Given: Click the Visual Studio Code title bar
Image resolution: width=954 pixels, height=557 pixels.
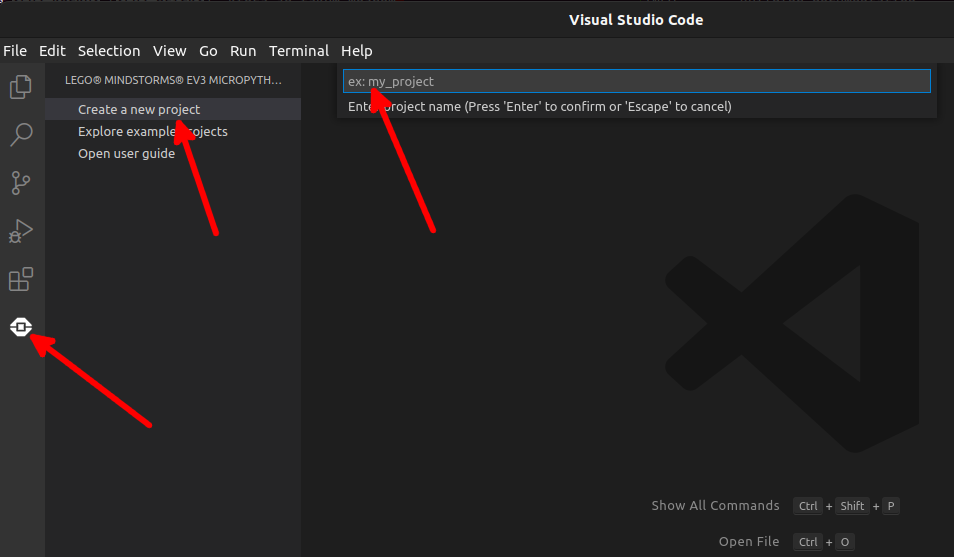Looking at the screenshot, I should click(x=636, y=20).
